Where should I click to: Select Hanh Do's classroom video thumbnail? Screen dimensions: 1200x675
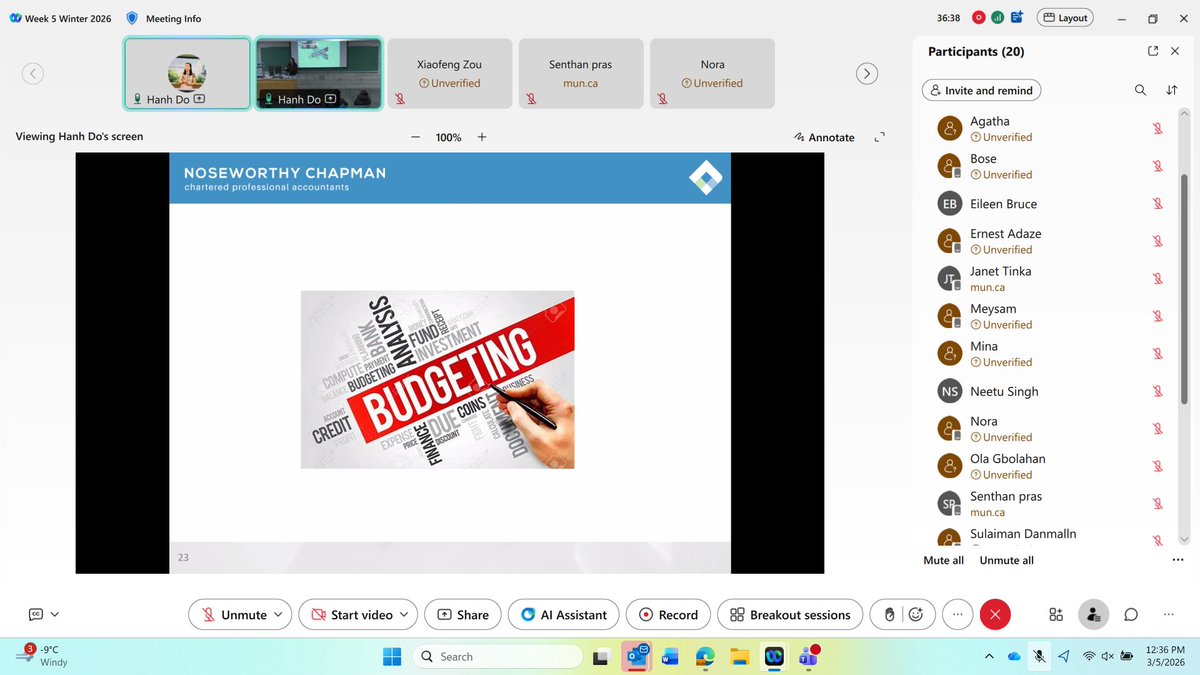pos(318,73)
